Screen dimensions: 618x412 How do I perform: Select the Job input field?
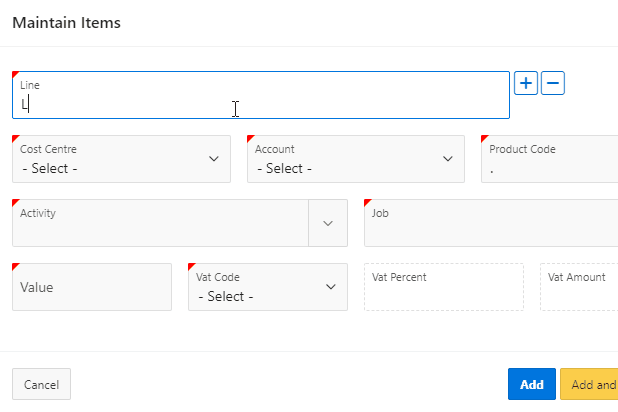(x=491, y=223)
